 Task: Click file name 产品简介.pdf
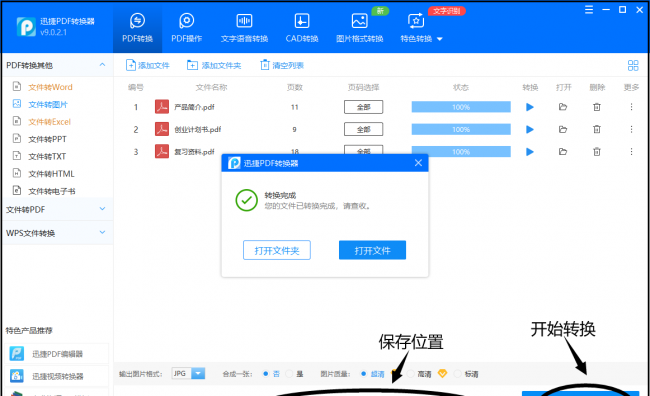[194, 107]
